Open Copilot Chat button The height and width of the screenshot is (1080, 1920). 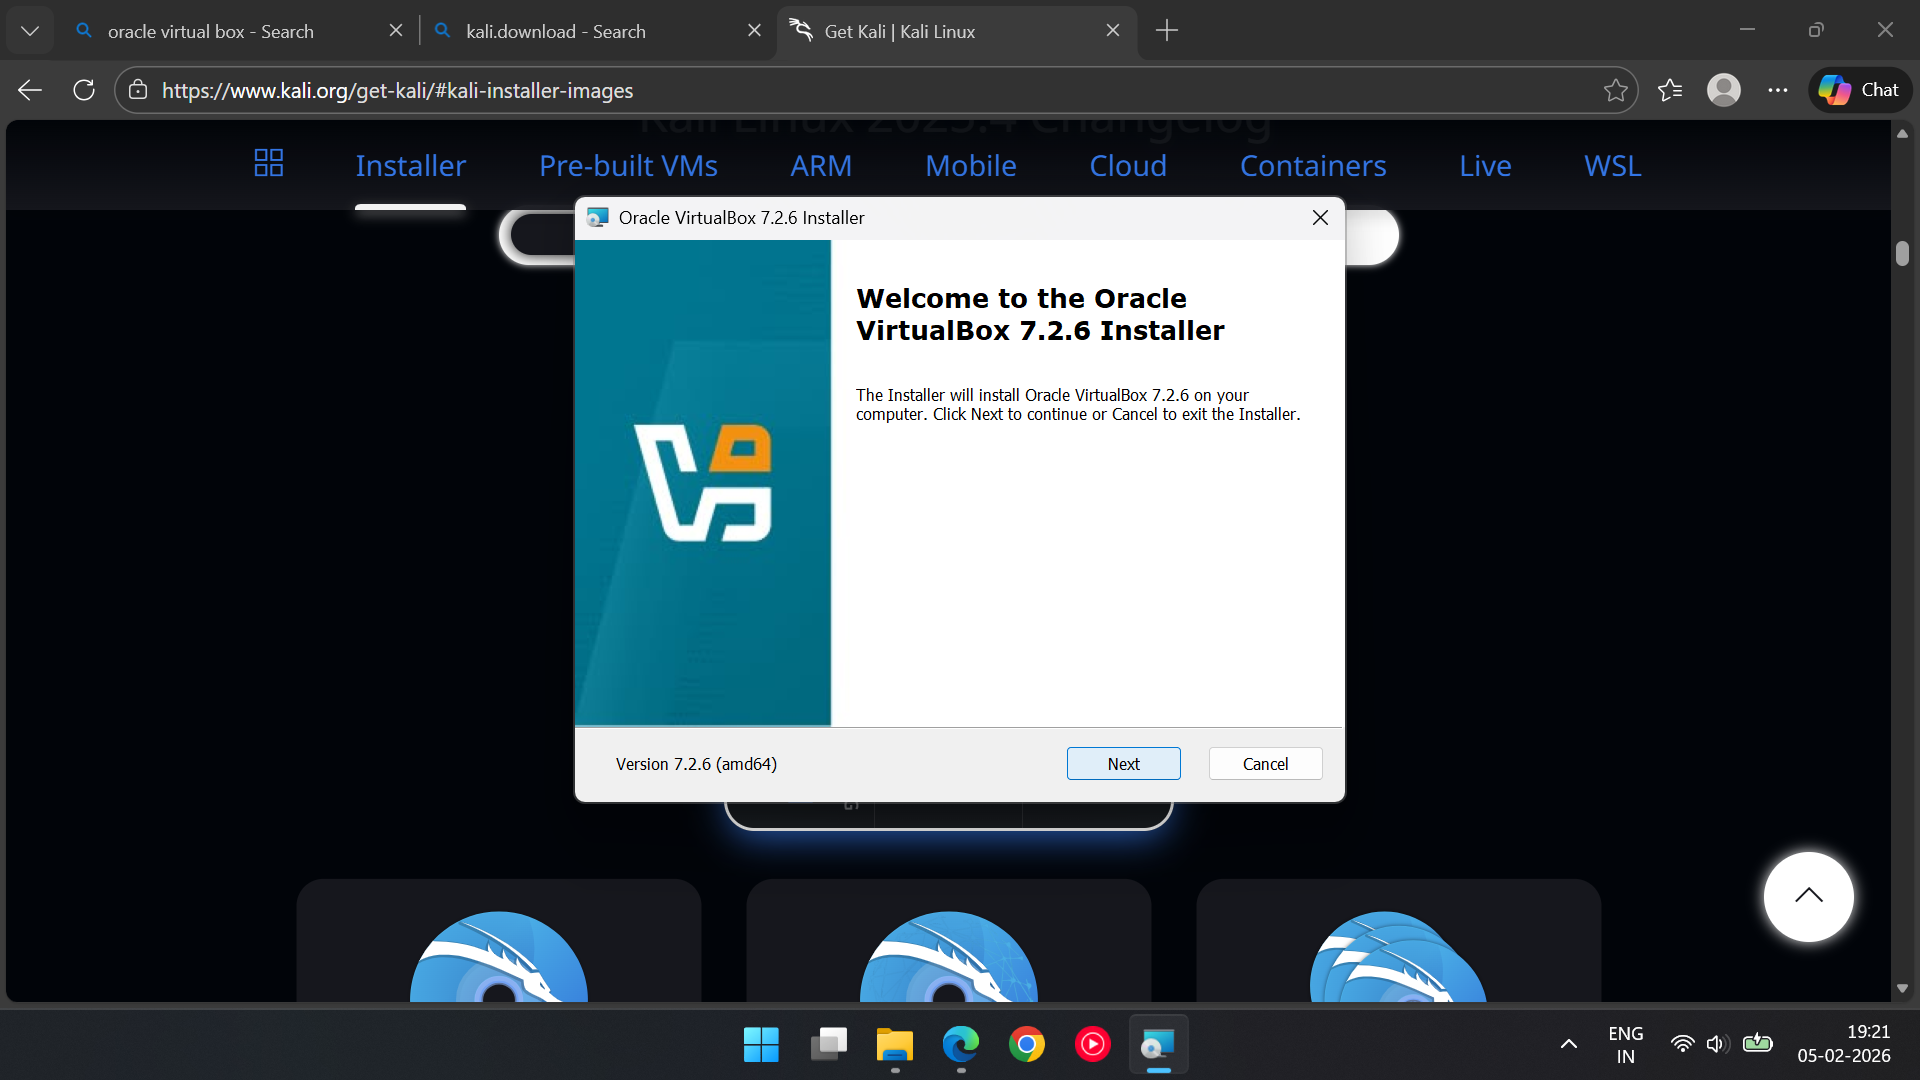[x=1859, y=90]
